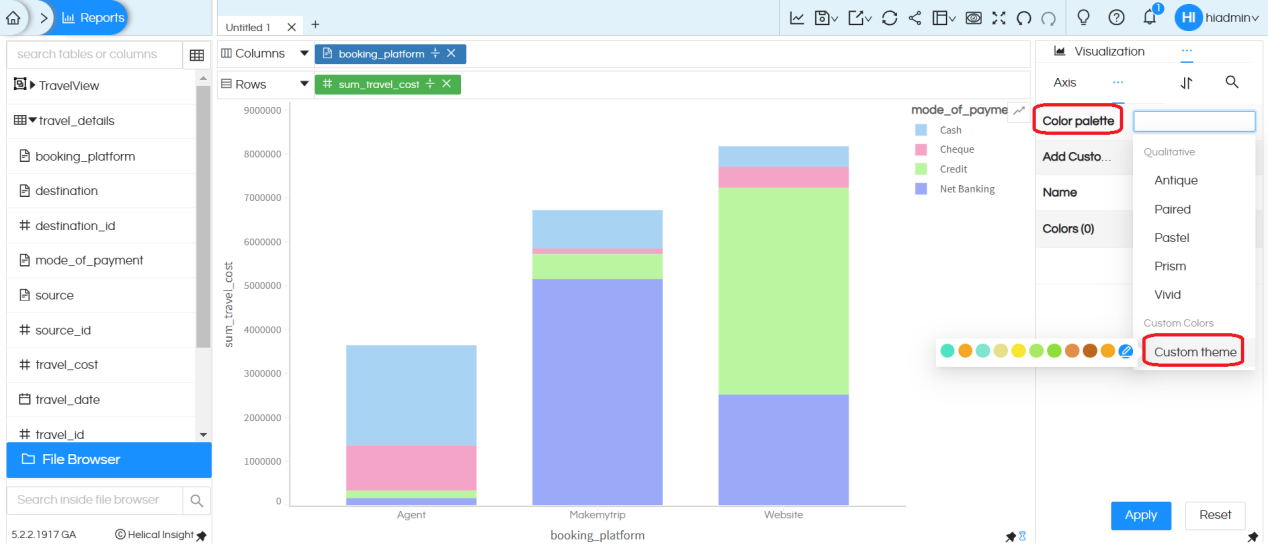The image size is (1268, 546).
Task: Click the search magnifier in Visualization panel
Action: [1232, 82]
